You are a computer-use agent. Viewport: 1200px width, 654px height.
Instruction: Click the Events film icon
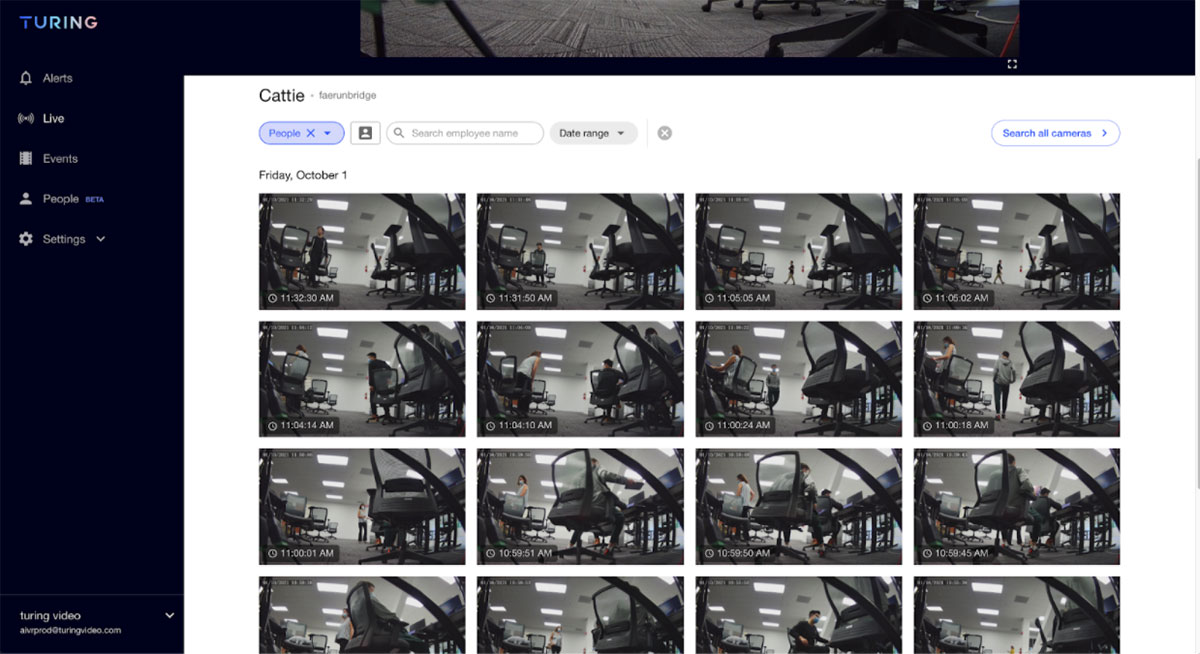click(26, 158)
